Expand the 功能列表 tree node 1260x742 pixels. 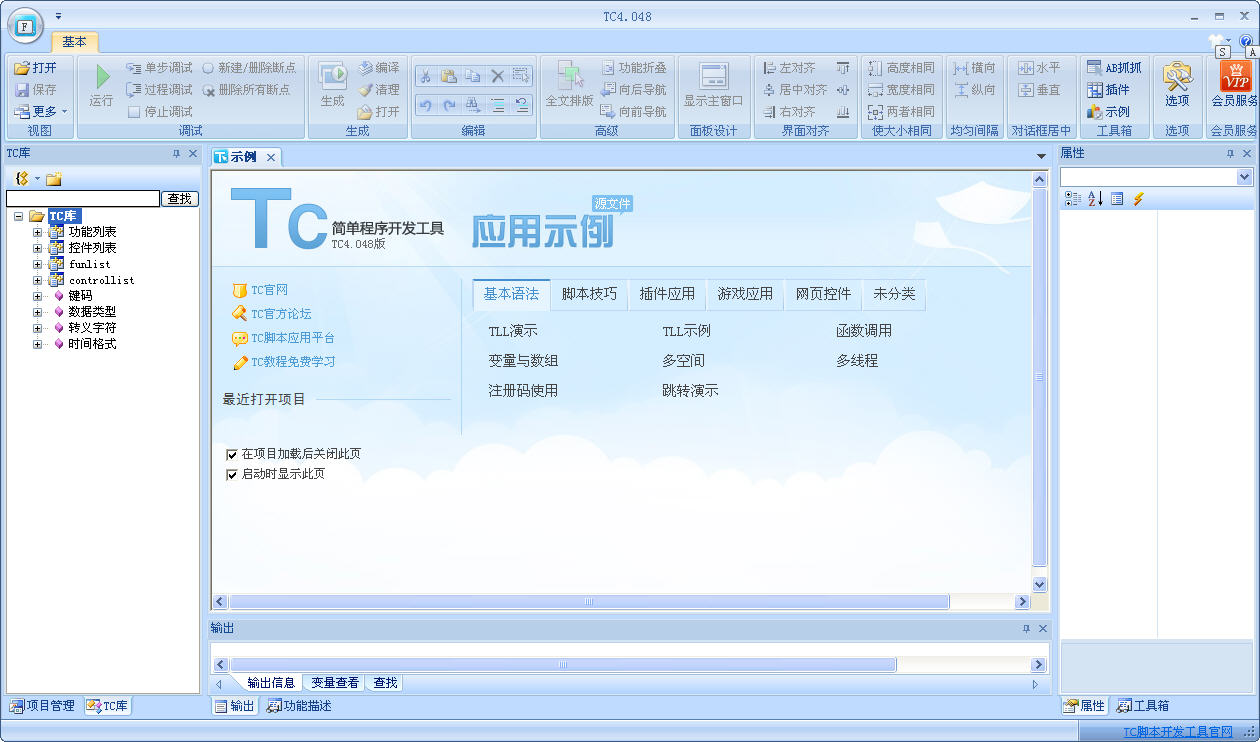tap(37, 231)
